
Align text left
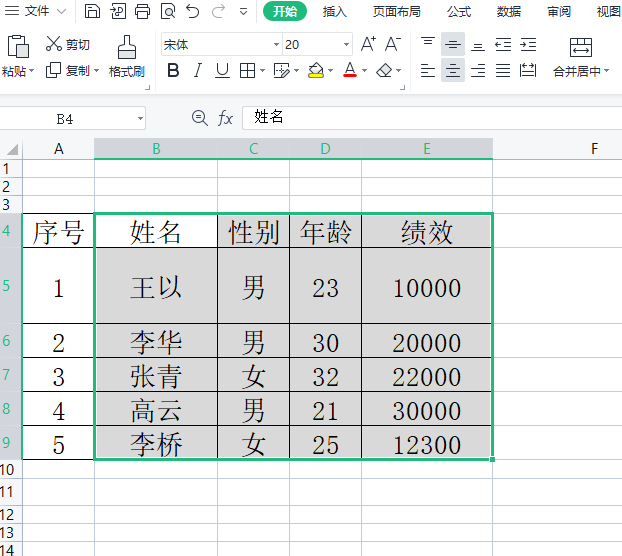point(428,71)
